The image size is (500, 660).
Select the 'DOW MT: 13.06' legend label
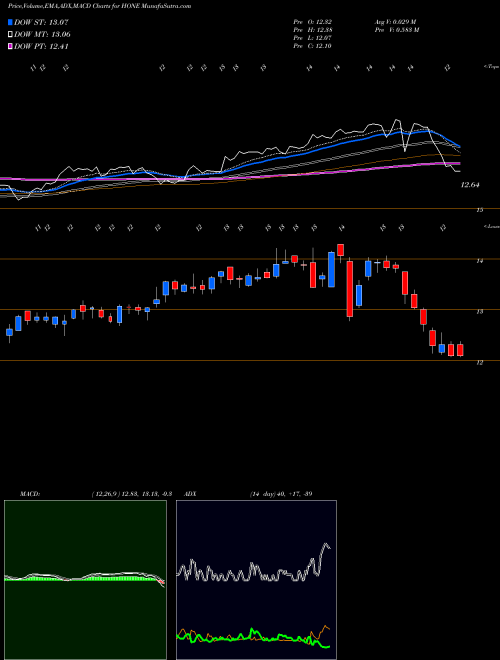point(42,35)
